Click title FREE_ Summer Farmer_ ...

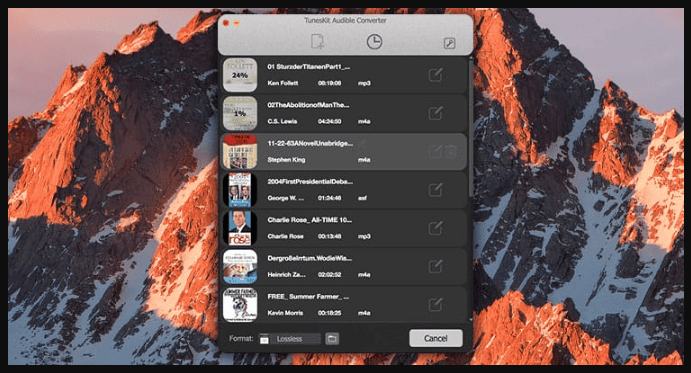tap(308, 297)
